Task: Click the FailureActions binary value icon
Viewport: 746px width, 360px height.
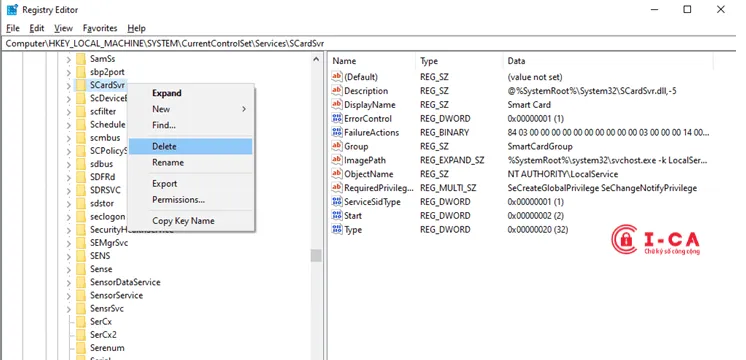Action: tap(337, 132)
